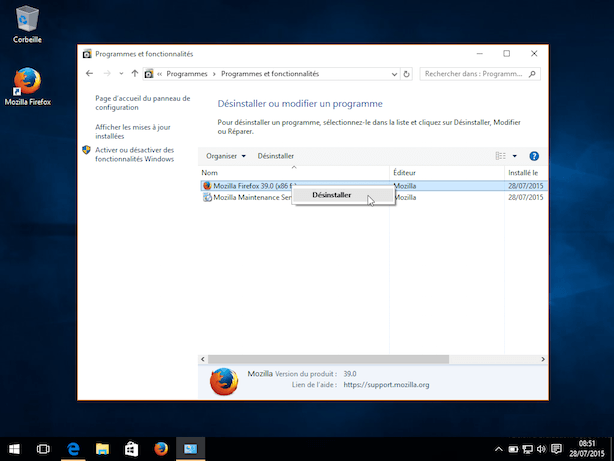Open File Explorer from the taskbar
614x461 pixels.
click(x=102, y=449)
